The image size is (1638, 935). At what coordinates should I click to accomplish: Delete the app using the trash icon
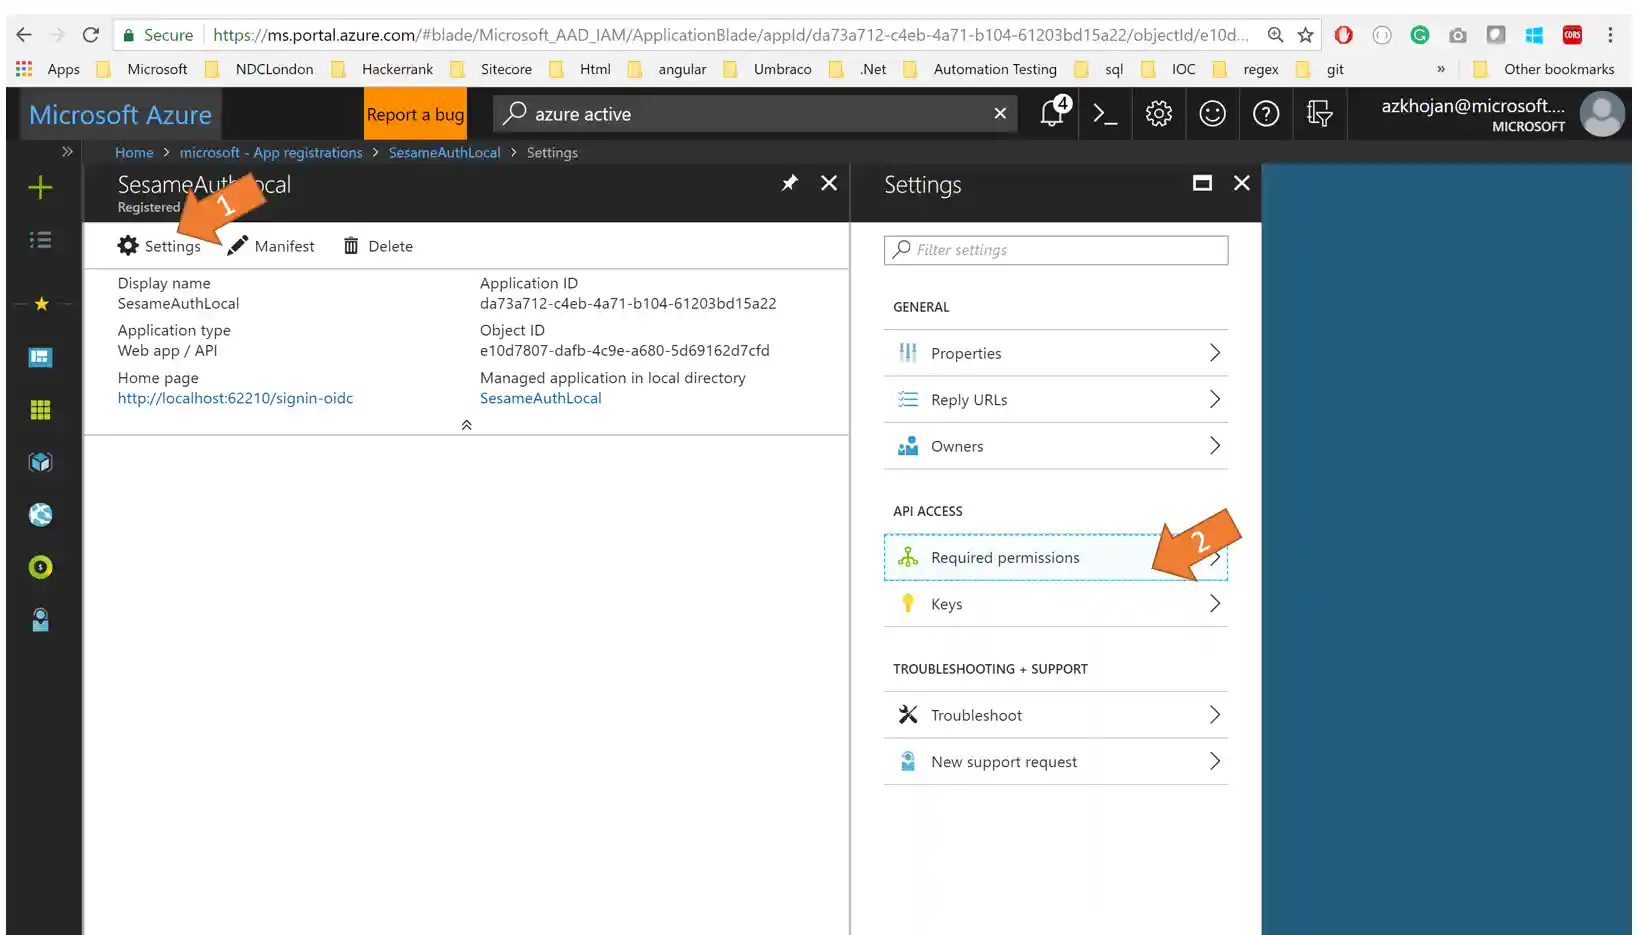tap(377, 246)
